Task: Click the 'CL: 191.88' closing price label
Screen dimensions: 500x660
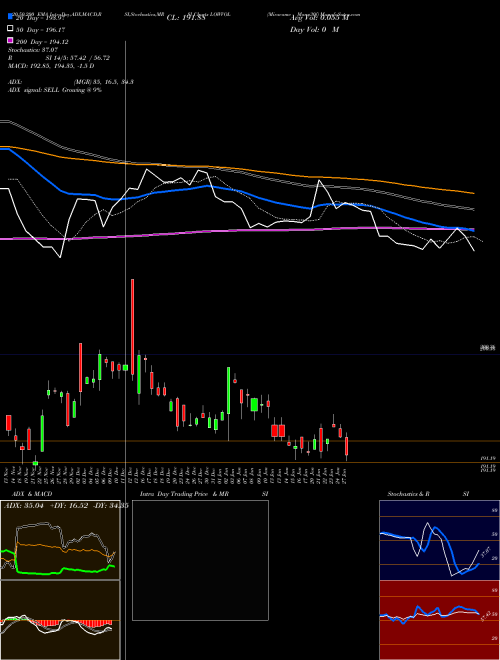Action: point(186,18)
